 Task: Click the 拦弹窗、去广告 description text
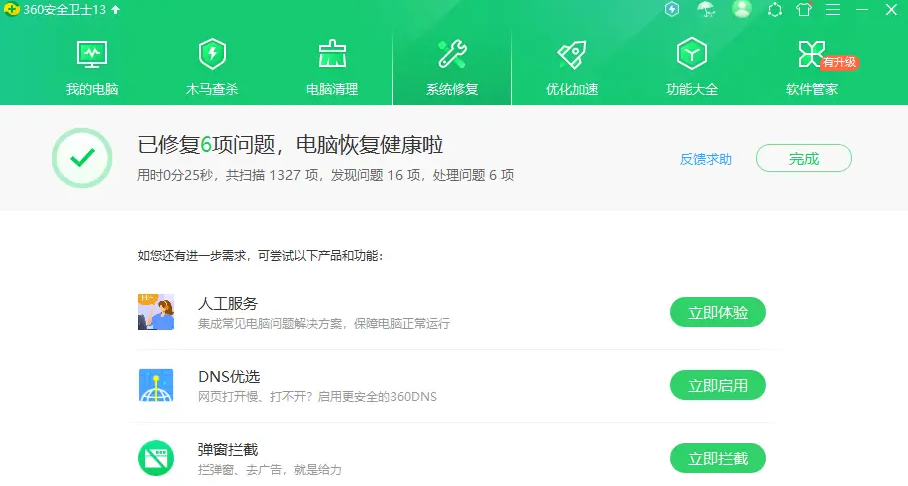click(x=269, y=470)
